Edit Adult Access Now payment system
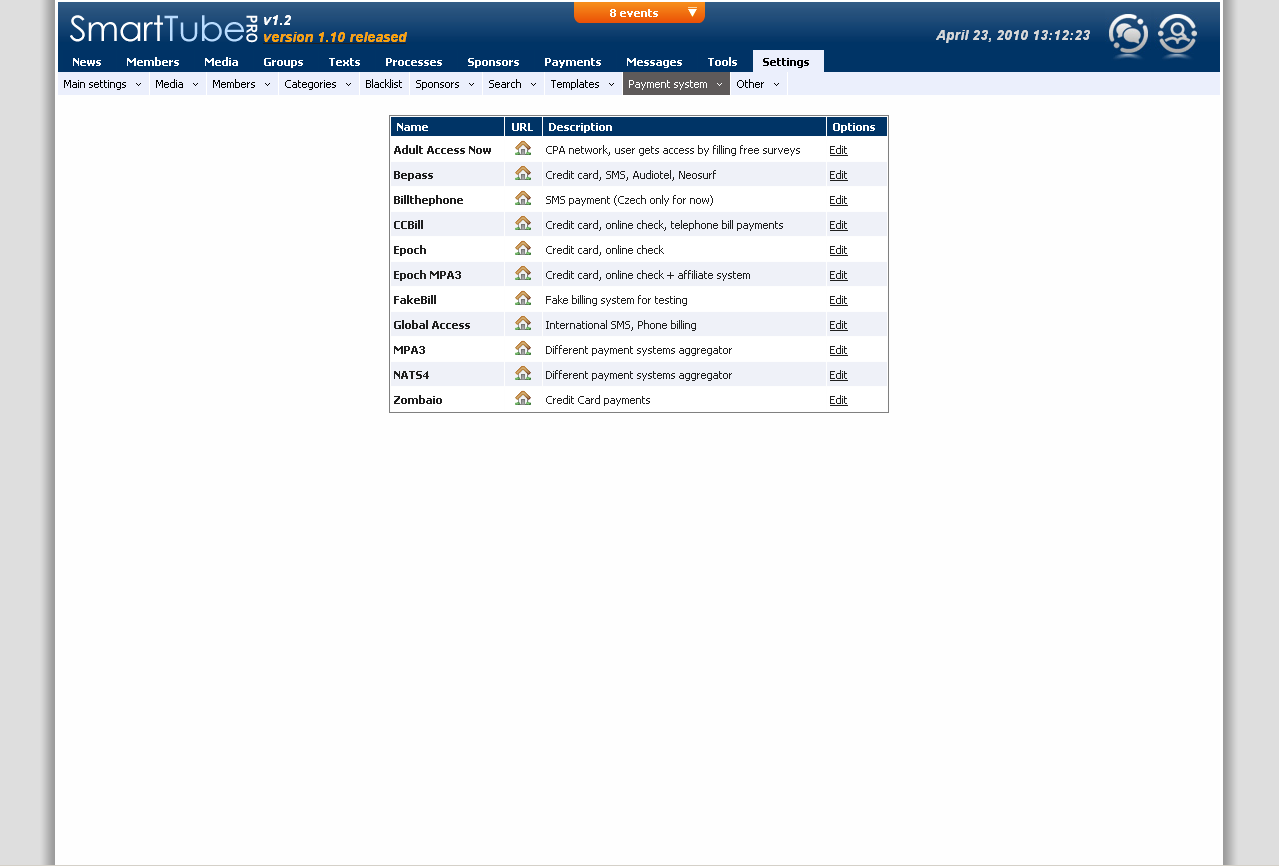This screenshot has height=866, width=1279. 838,150
